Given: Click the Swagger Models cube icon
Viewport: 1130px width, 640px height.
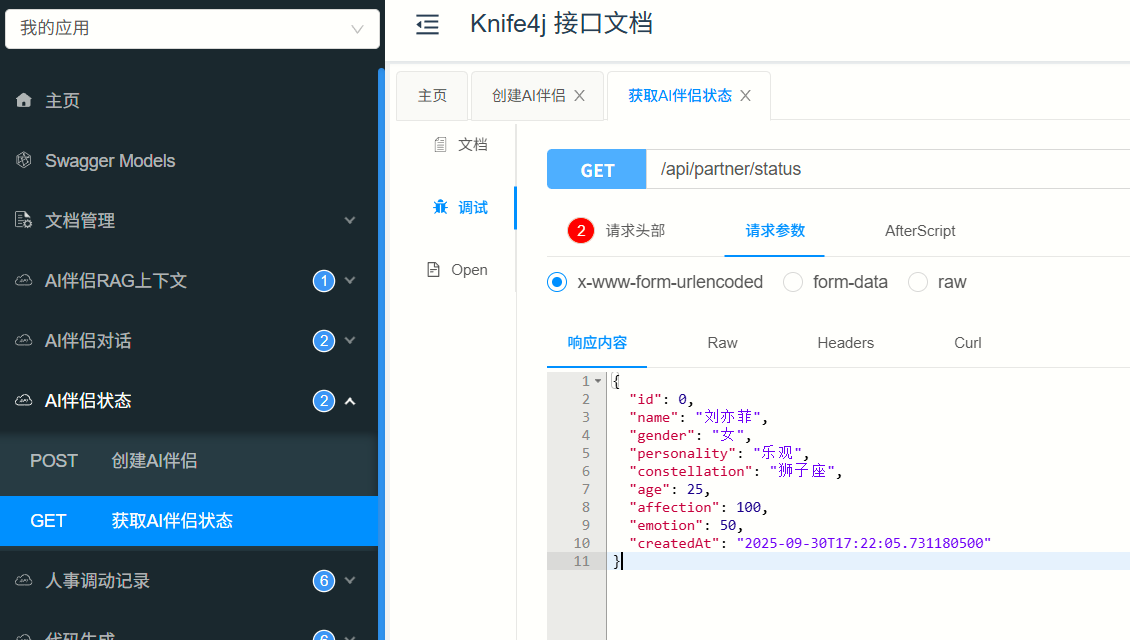Looking at the screenshot, I should click(24, 160).
